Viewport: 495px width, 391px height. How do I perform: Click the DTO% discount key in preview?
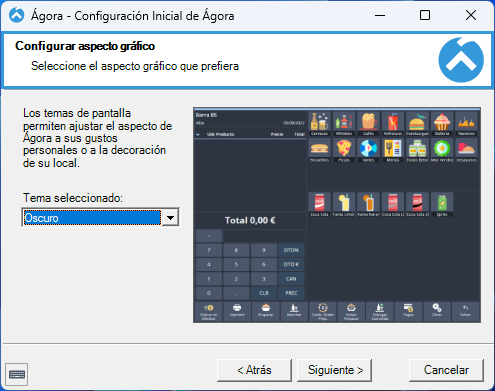coord(291,250)
